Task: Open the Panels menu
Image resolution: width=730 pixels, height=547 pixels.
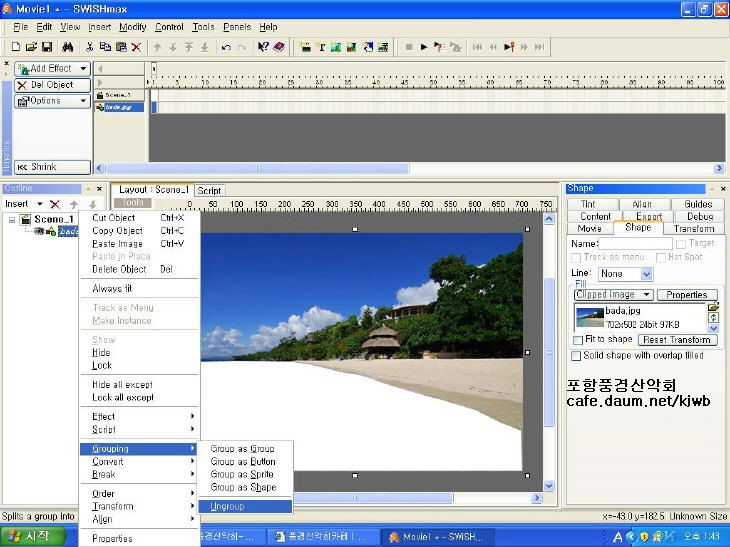Action: pos(237,27)
